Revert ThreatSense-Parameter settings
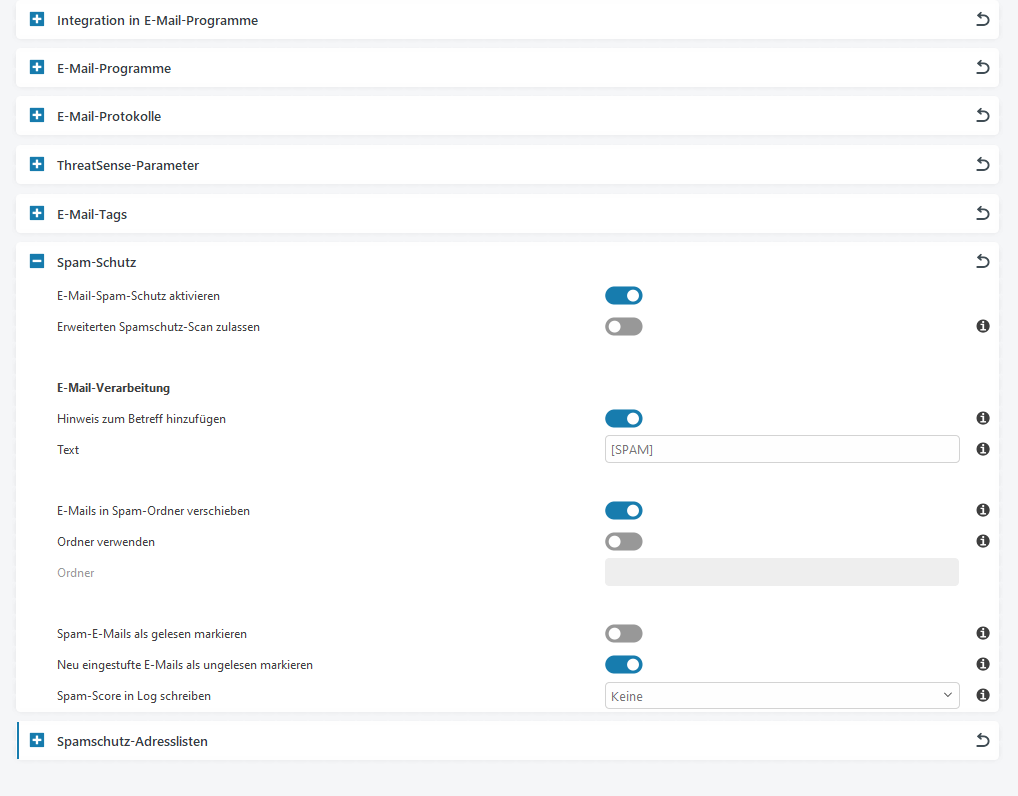The height and width of the screenshot is (796, 1018). click(x=982, y=164)
